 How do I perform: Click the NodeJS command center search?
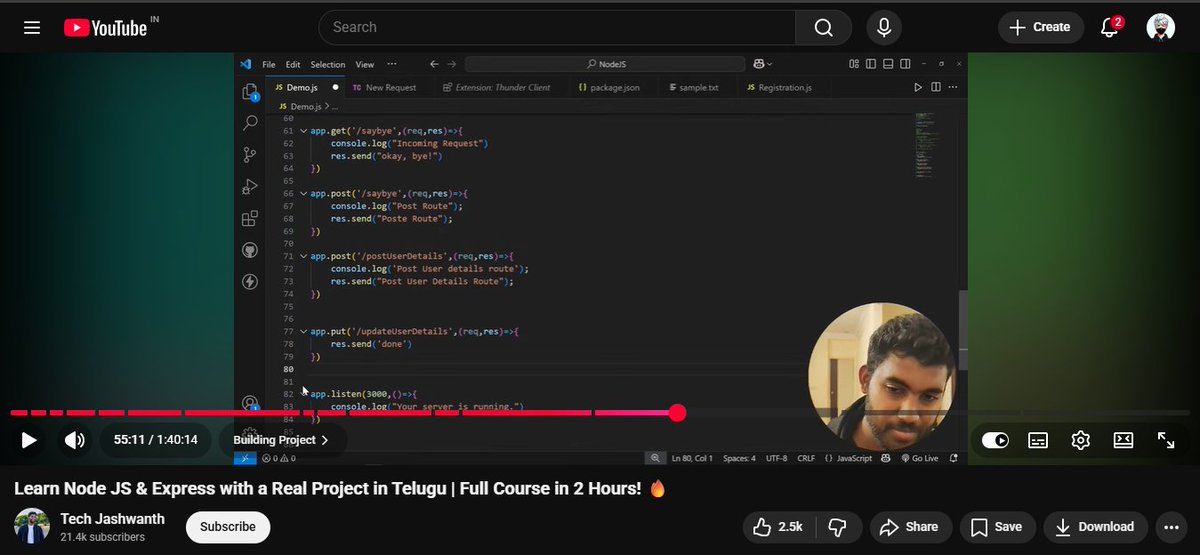tap(605, 64)
